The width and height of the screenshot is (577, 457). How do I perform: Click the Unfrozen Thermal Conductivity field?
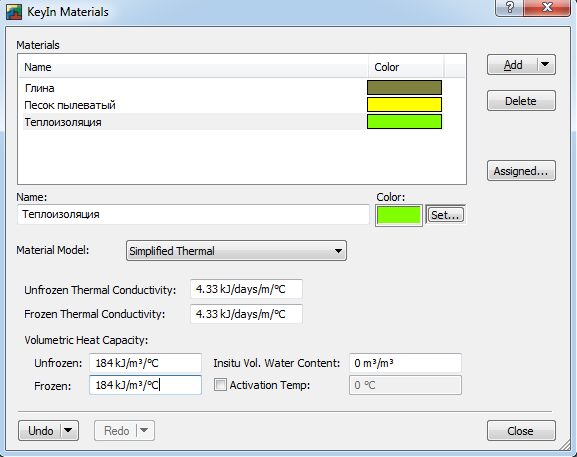[x=246, y=289]
